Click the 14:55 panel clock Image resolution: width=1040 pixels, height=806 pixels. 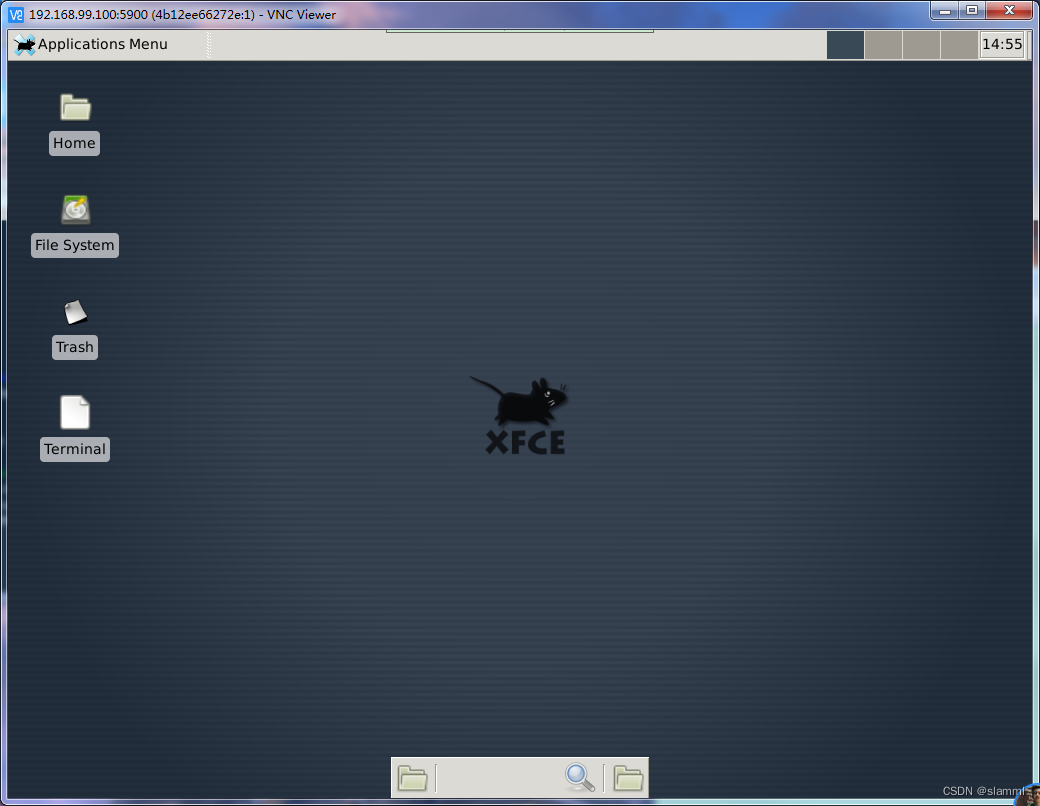[1002, 44]
